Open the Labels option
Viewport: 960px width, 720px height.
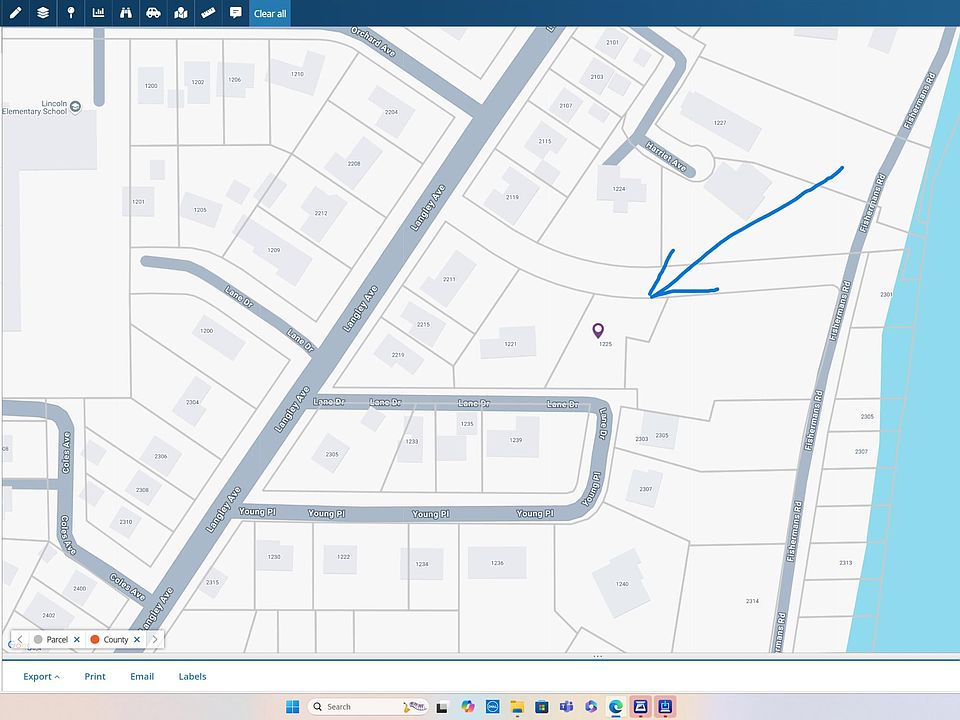pyautogui.click(x=192, y=677)
